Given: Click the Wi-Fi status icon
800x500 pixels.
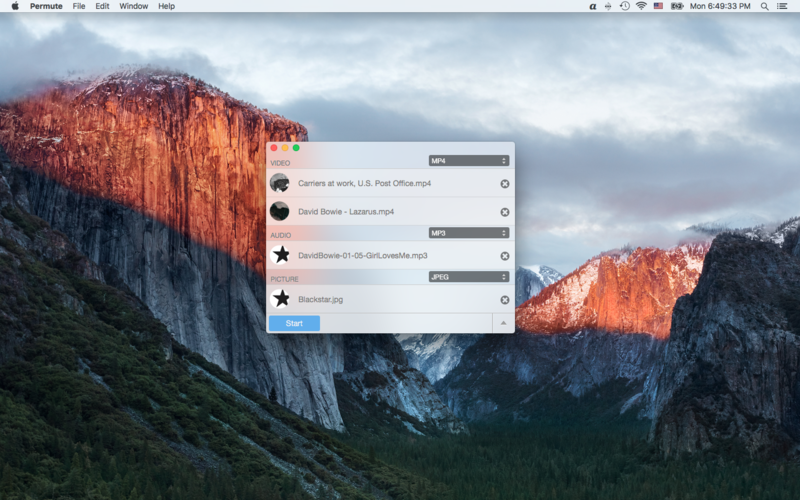Looking at the screenshot, I should point(641,6).
